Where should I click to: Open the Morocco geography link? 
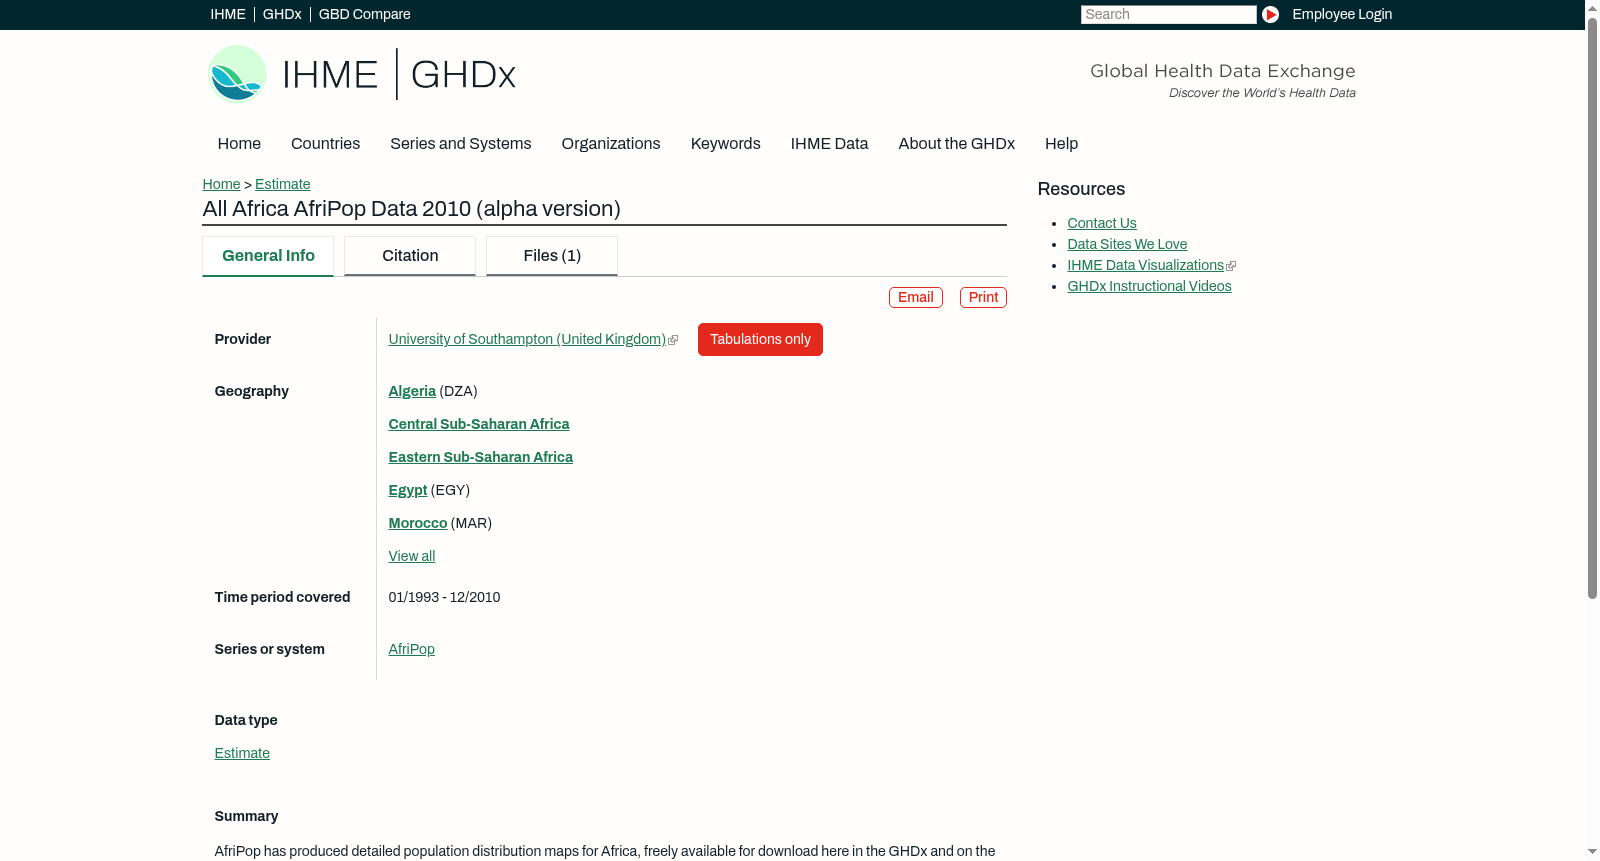[418, 523]
